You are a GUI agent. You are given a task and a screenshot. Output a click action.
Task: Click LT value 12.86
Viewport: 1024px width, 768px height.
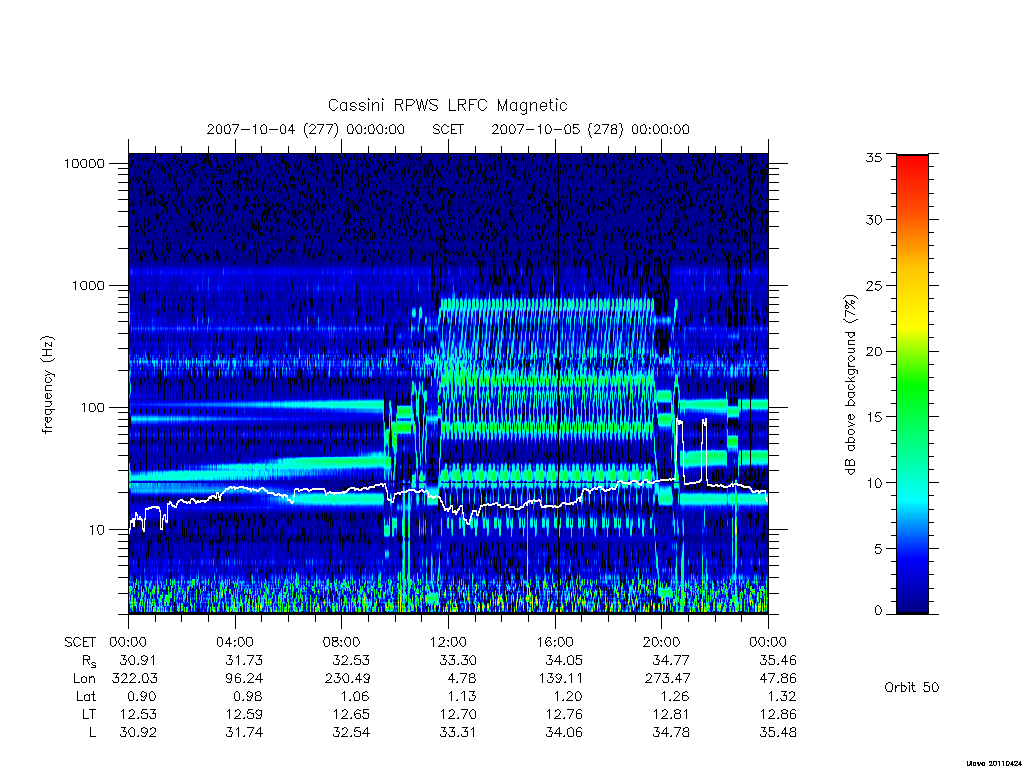[x=777, y=714]
